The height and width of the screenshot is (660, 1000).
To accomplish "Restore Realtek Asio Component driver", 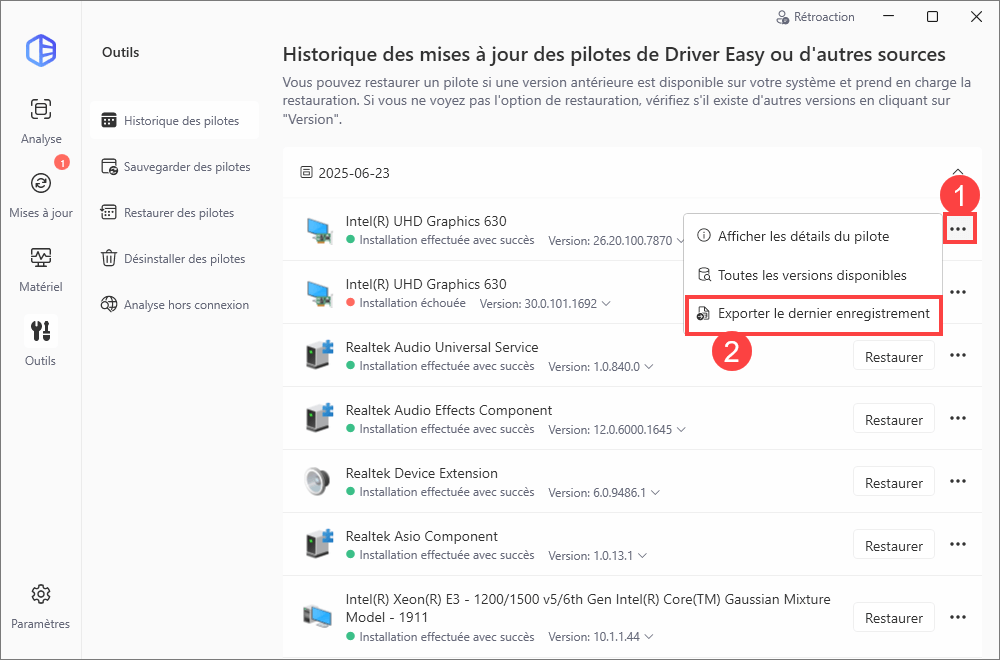I will [893, 546].
